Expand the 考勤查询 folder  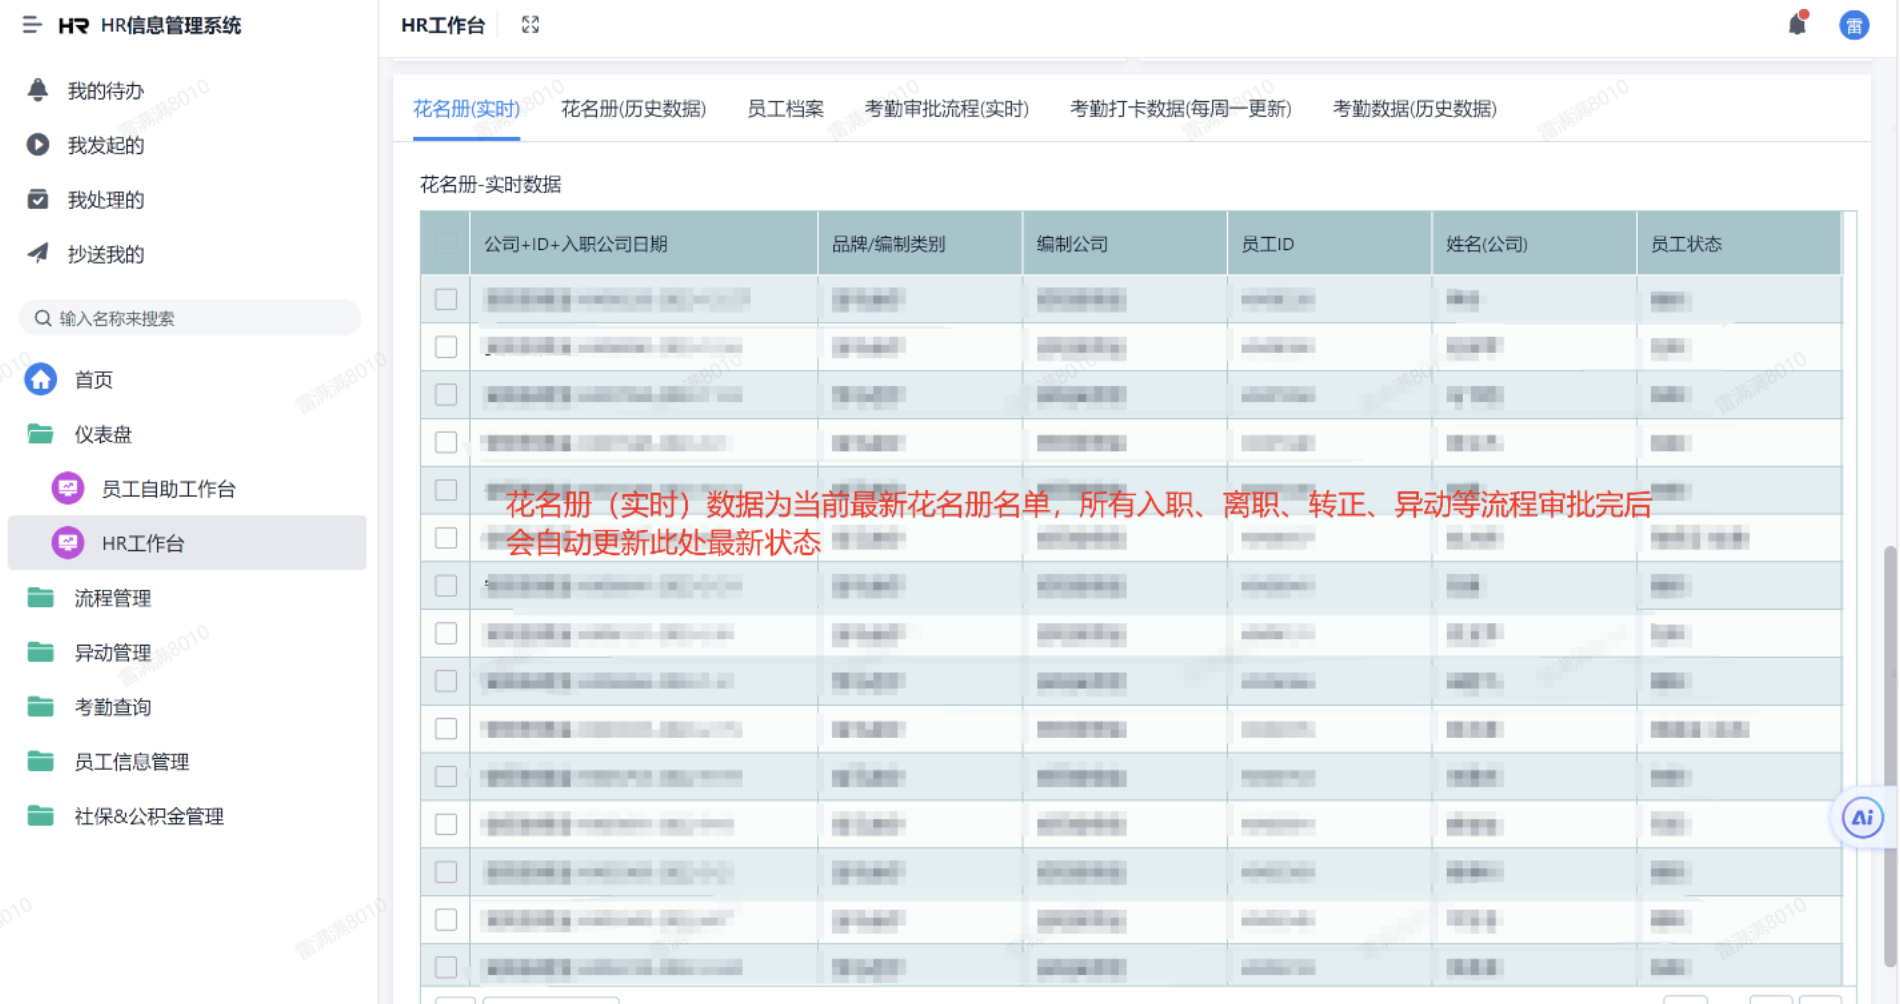[x=112, y=707]
